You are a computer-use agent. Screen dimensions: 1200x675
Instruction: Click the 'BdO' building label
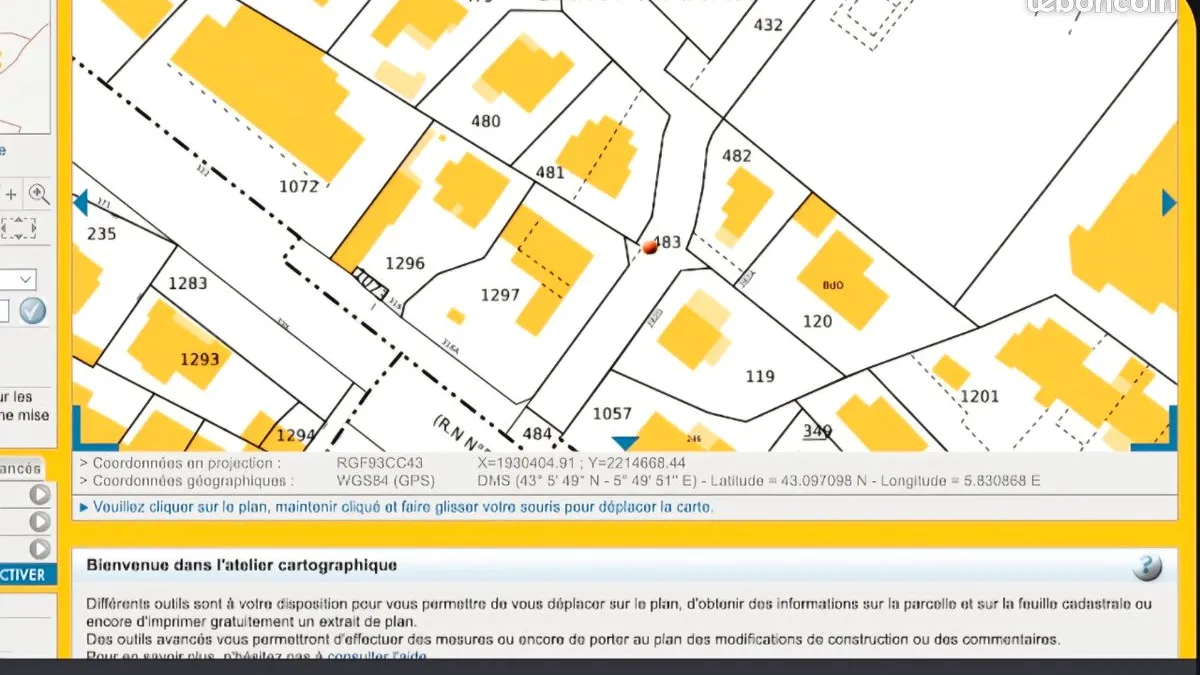pyautogui.click(x=834, y=285)
